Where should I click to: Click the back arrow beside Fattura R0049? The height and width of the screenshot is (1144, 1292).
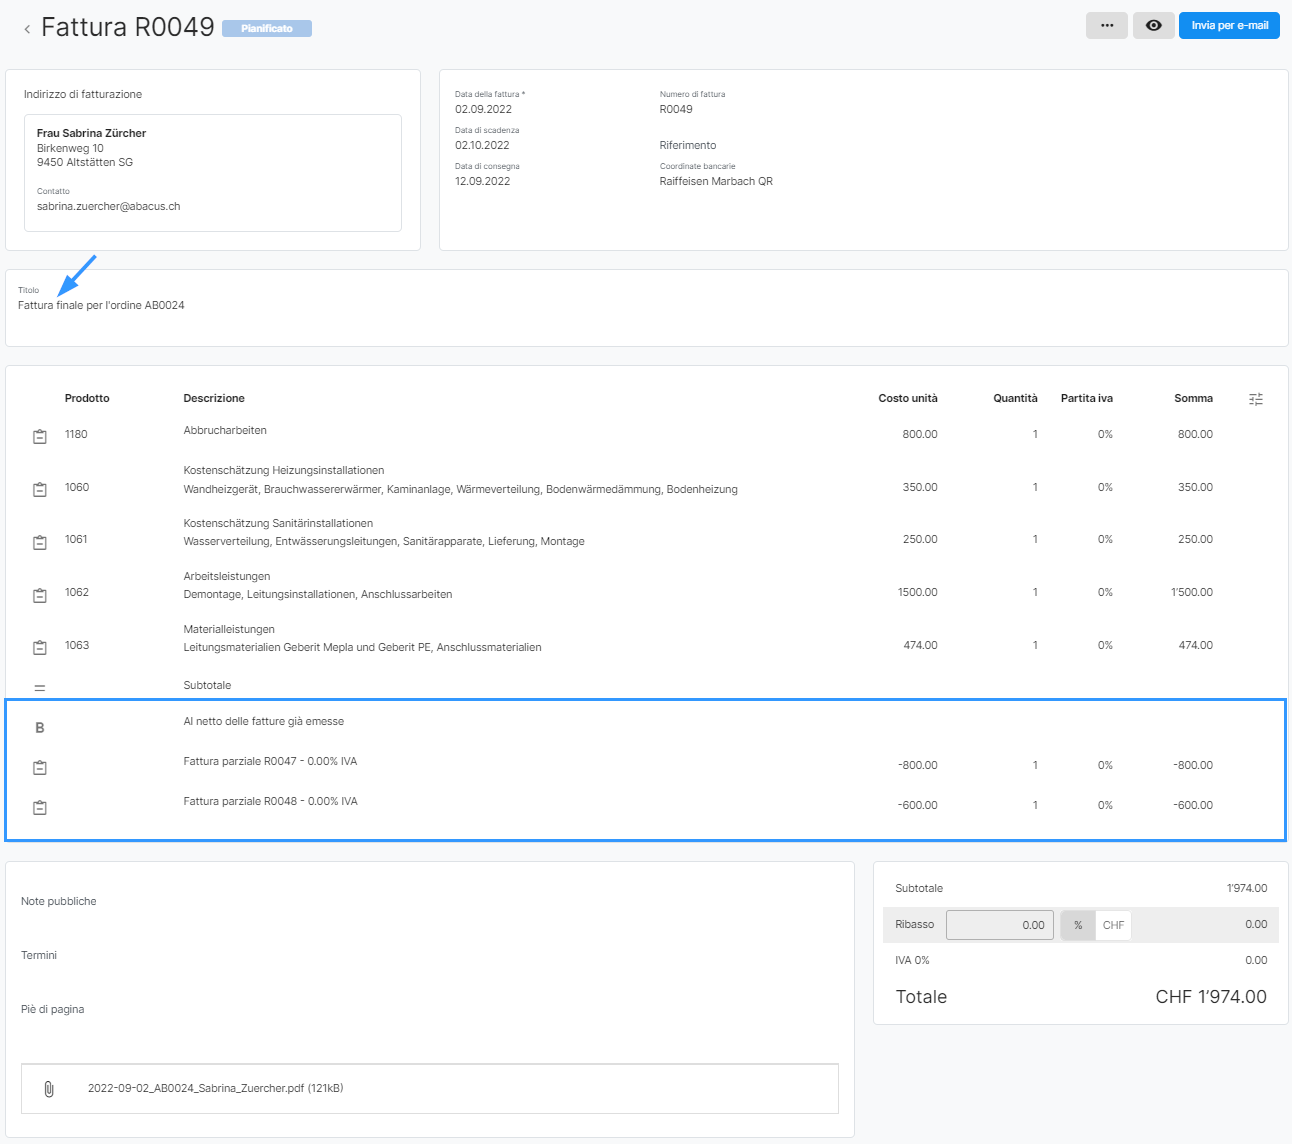(27, 30)
